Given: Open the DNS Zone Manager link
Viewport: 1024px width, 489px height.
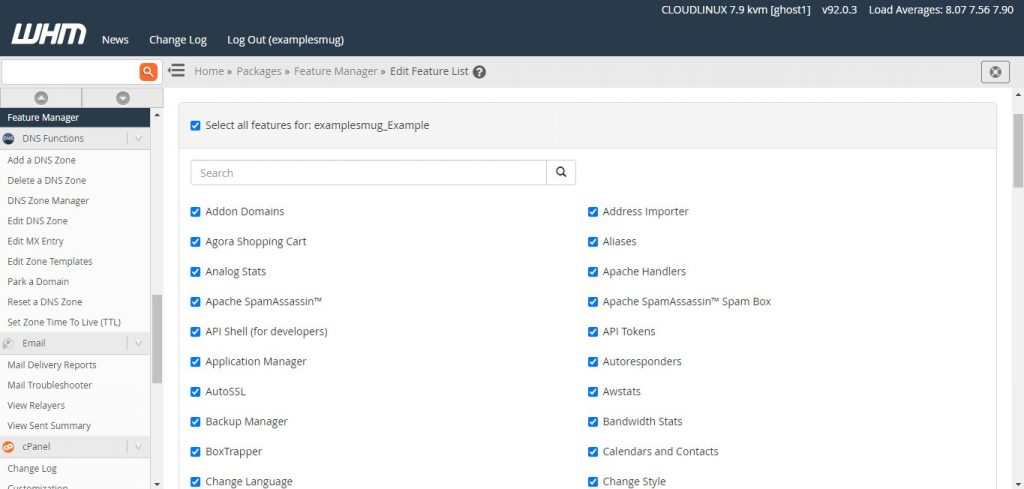Looking at the screenshot, I should point(48,201).
